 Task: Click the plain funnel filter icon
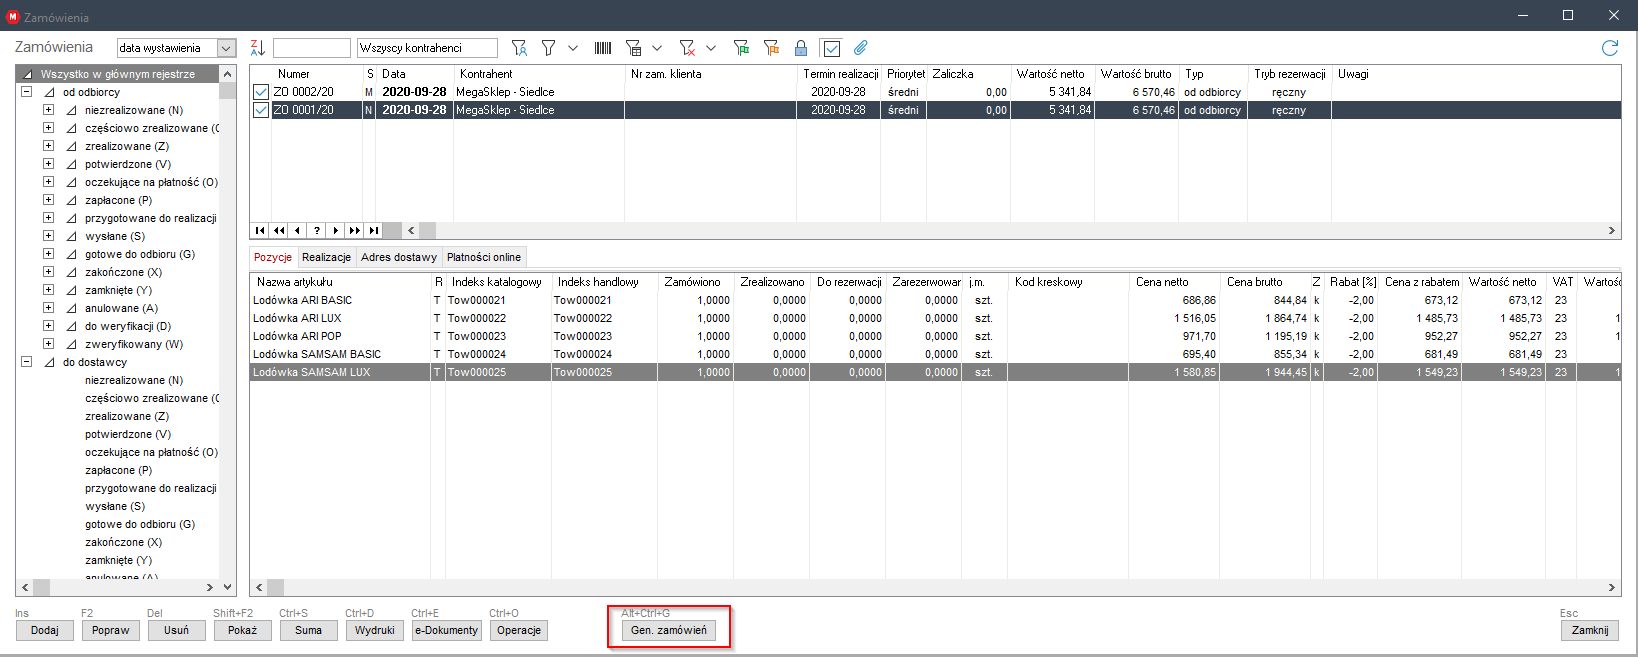[x=549, y=48]
